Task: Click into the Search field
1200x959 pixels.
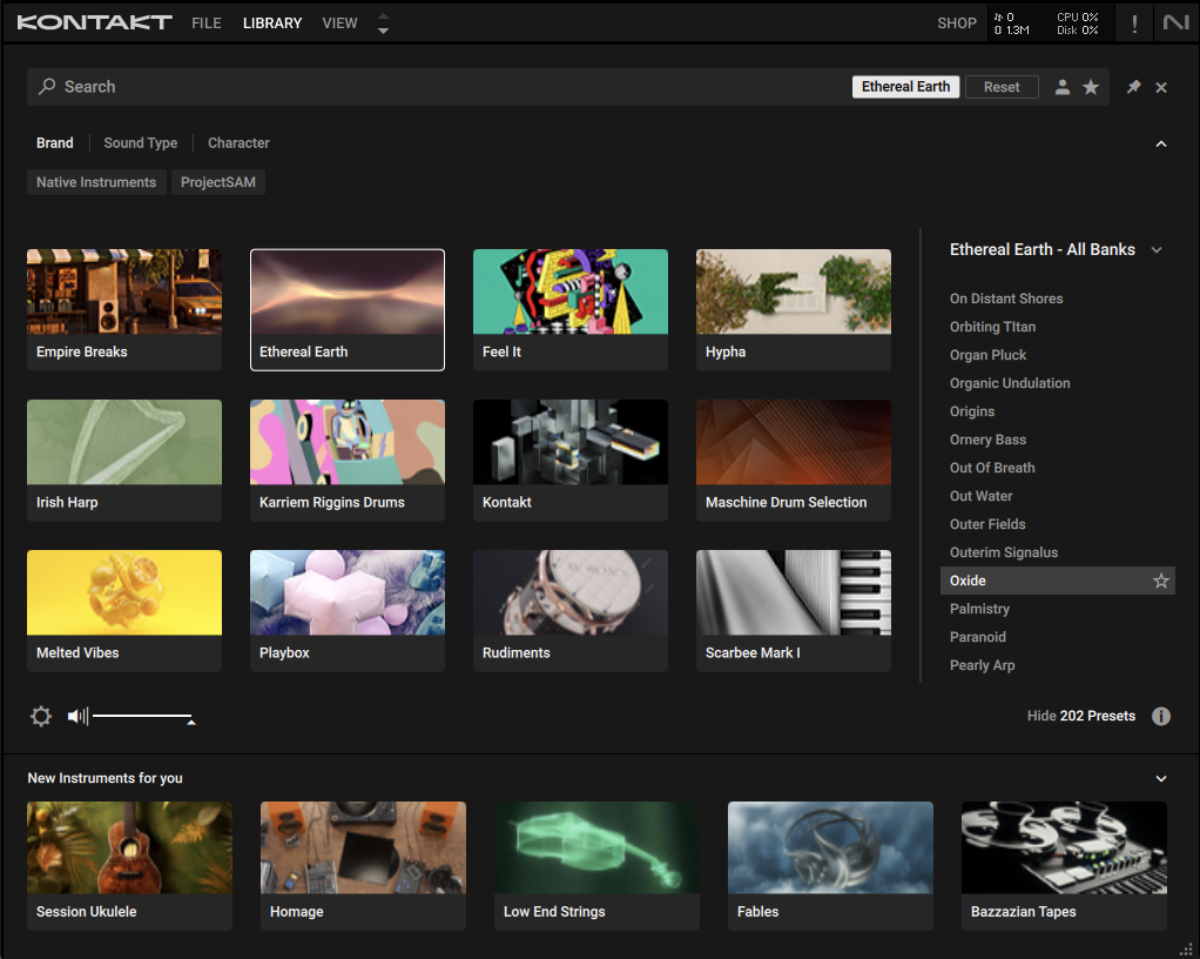Action: pyautogui.click(x=440, y=87)
